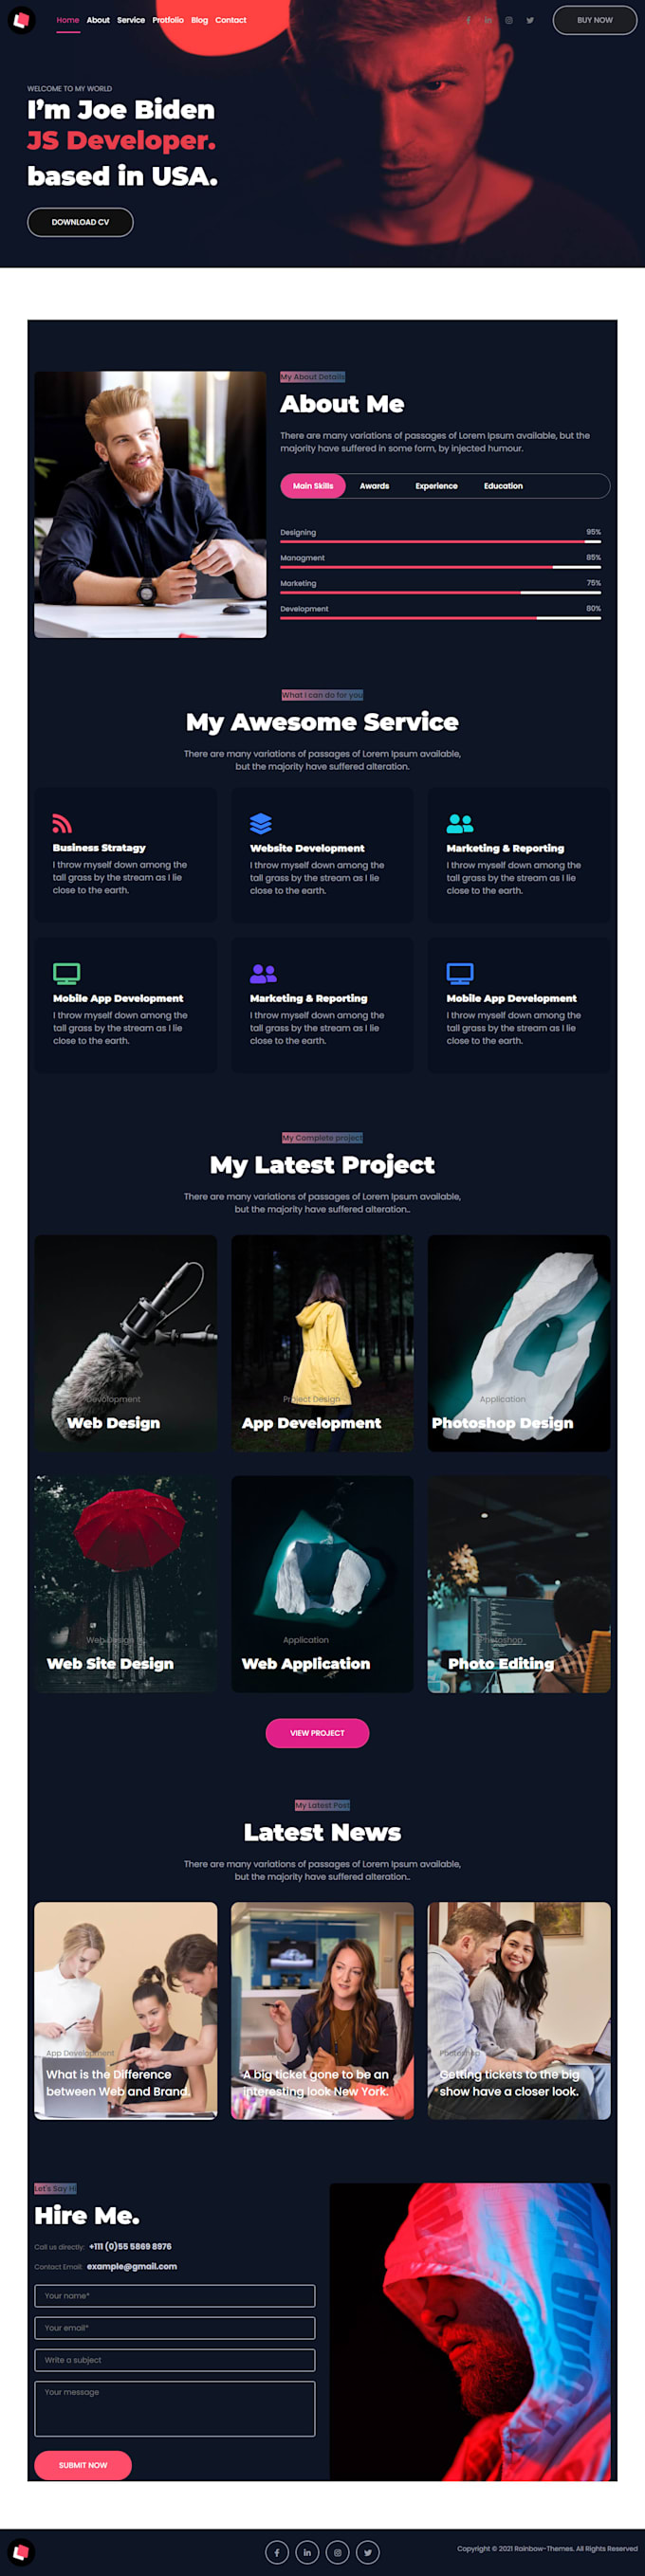The image size is (645, 2576).
Task: Open the Photoshop Design project thumbnail
Action: [519, 1343]
